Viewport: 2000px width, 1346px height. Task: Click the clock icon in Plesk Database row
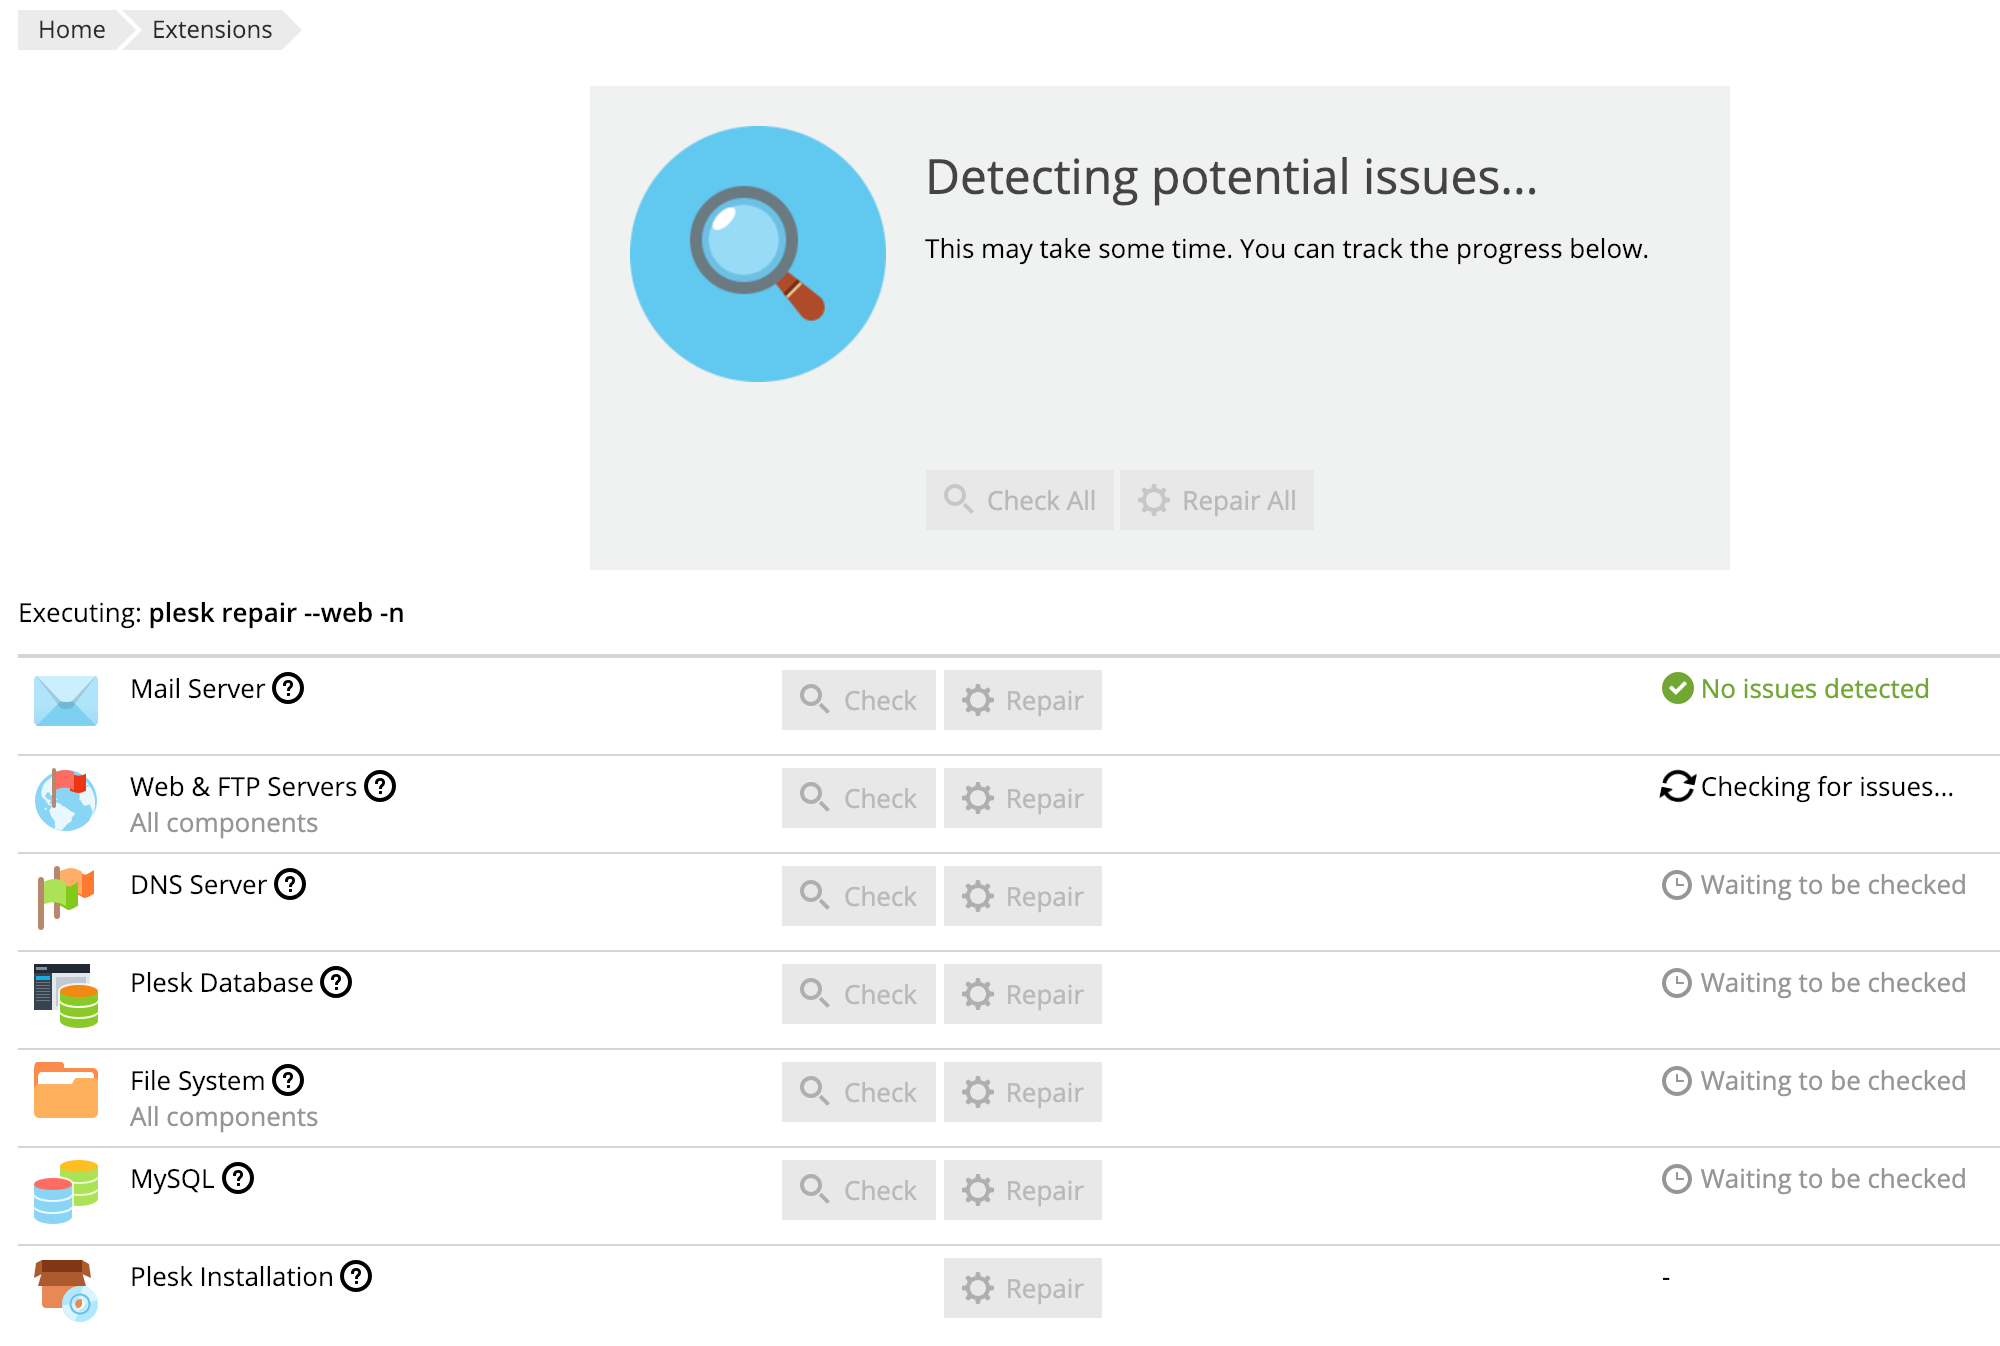coord(1676,983)
